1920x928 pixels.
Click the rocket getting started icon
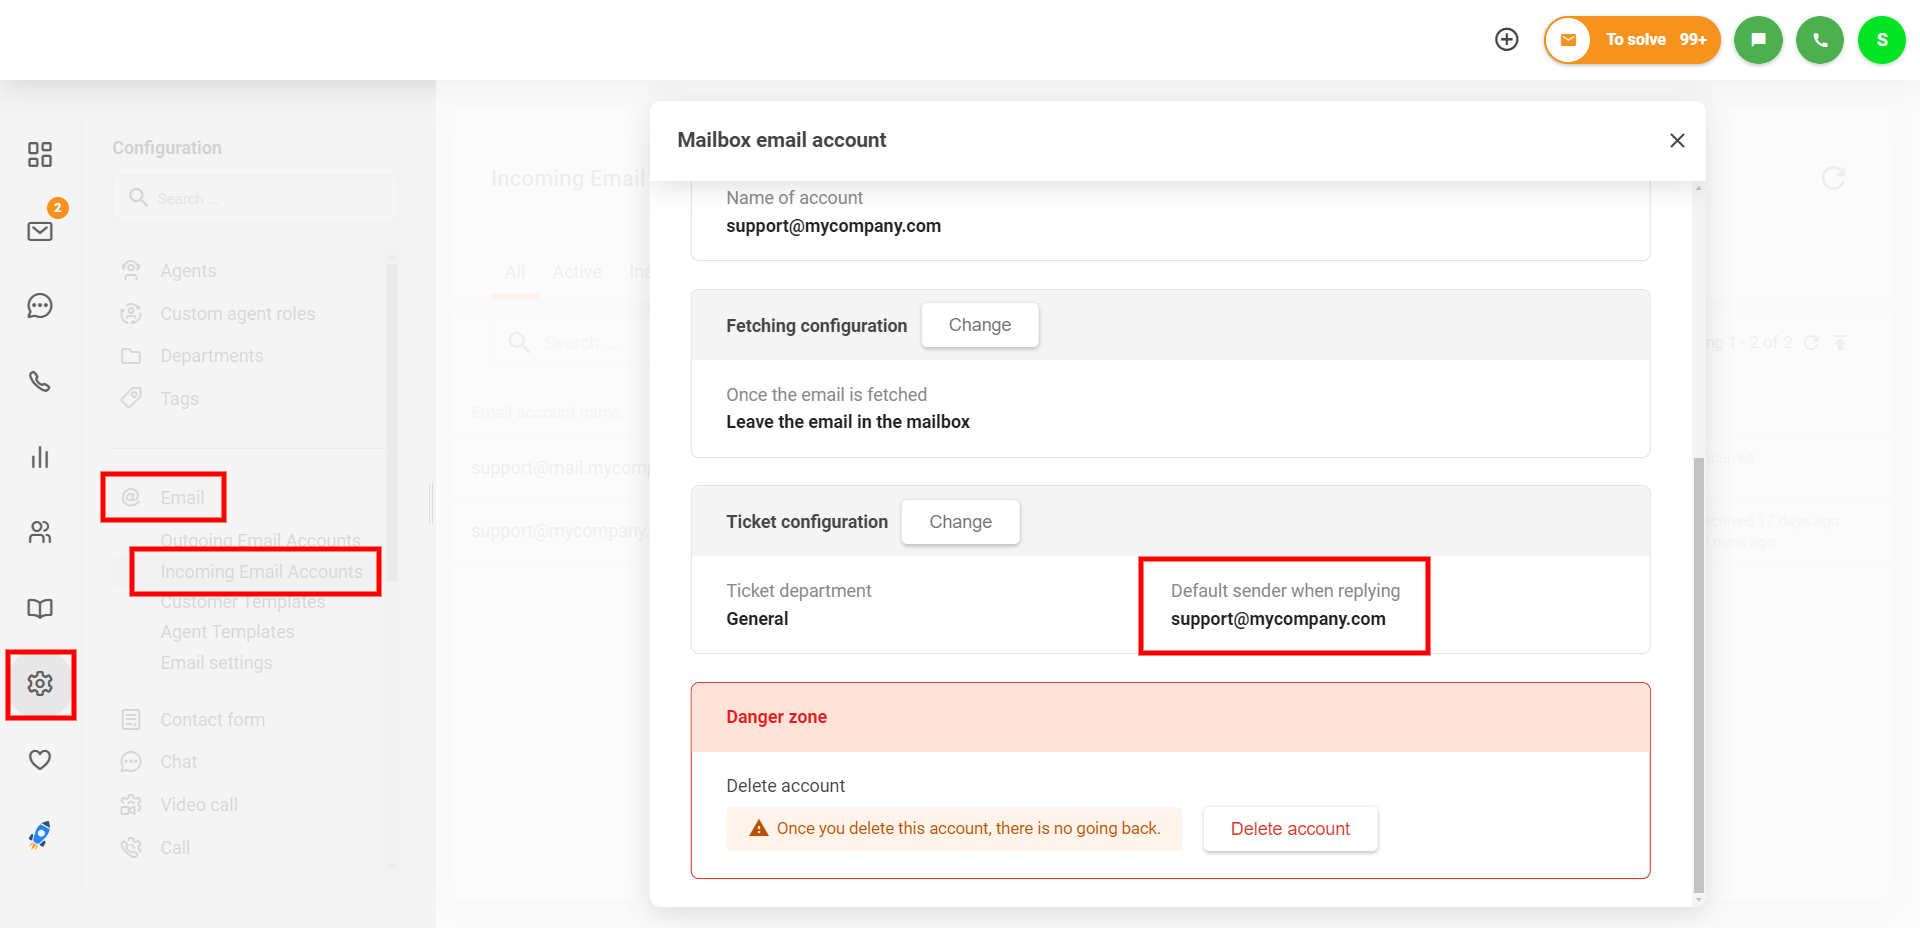pyautogui.click(x=40, y=835)
